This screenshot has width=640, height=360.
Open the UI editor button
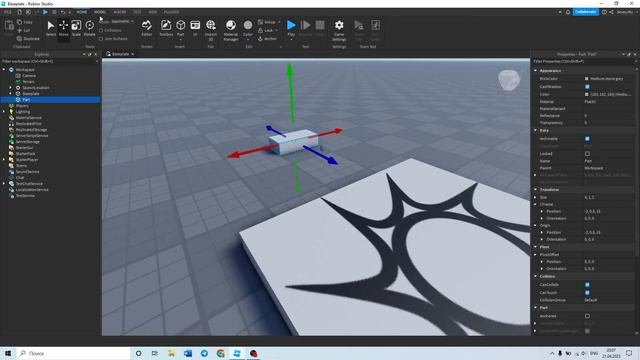pos(195,28)
